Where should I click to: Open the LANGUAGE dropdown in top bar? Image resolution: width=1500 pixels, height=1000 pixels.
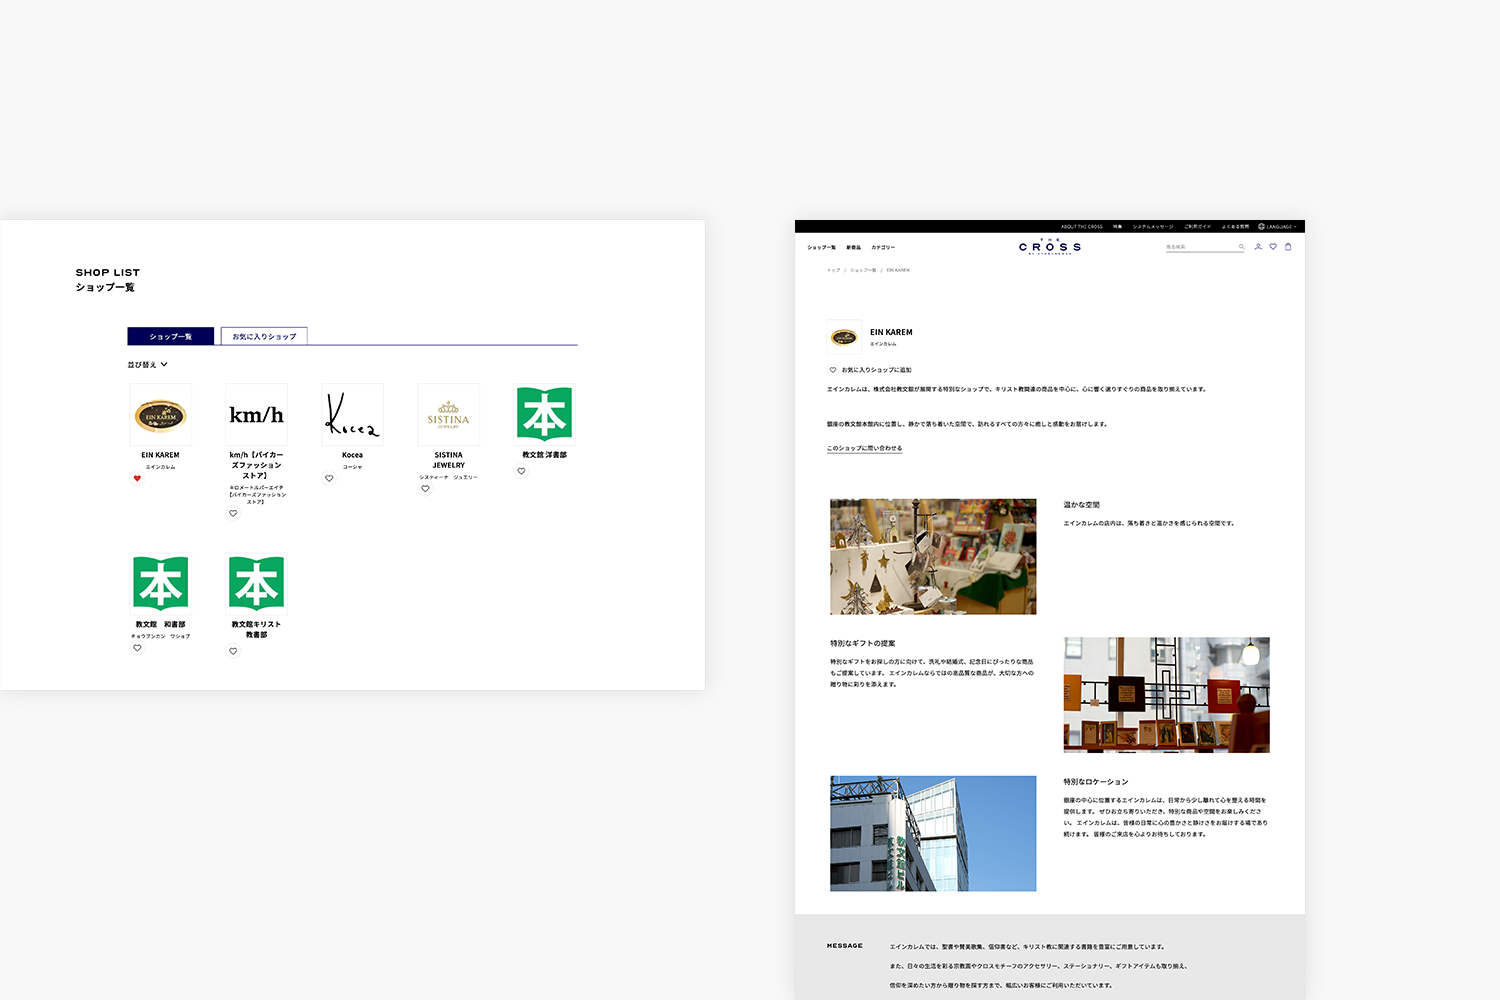pos(1277,227)
